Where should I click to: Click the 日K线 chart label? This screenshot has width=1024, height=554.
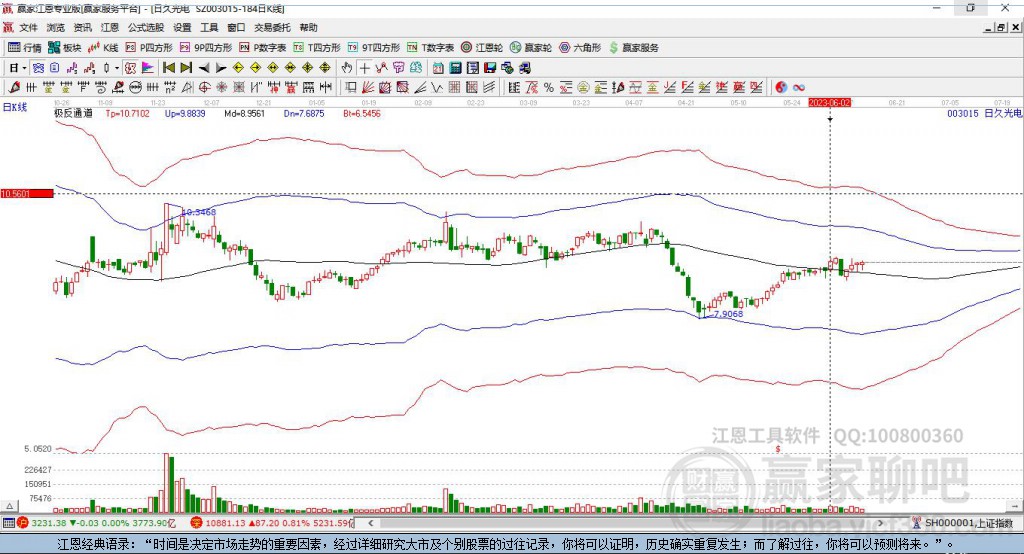[14, 107]
